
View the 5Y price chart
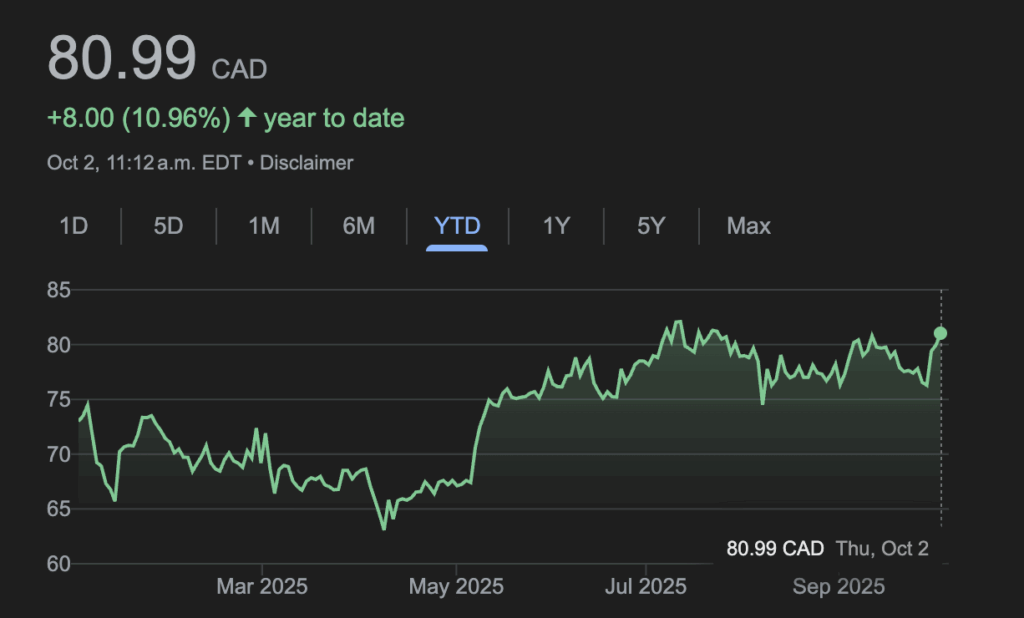651,226
